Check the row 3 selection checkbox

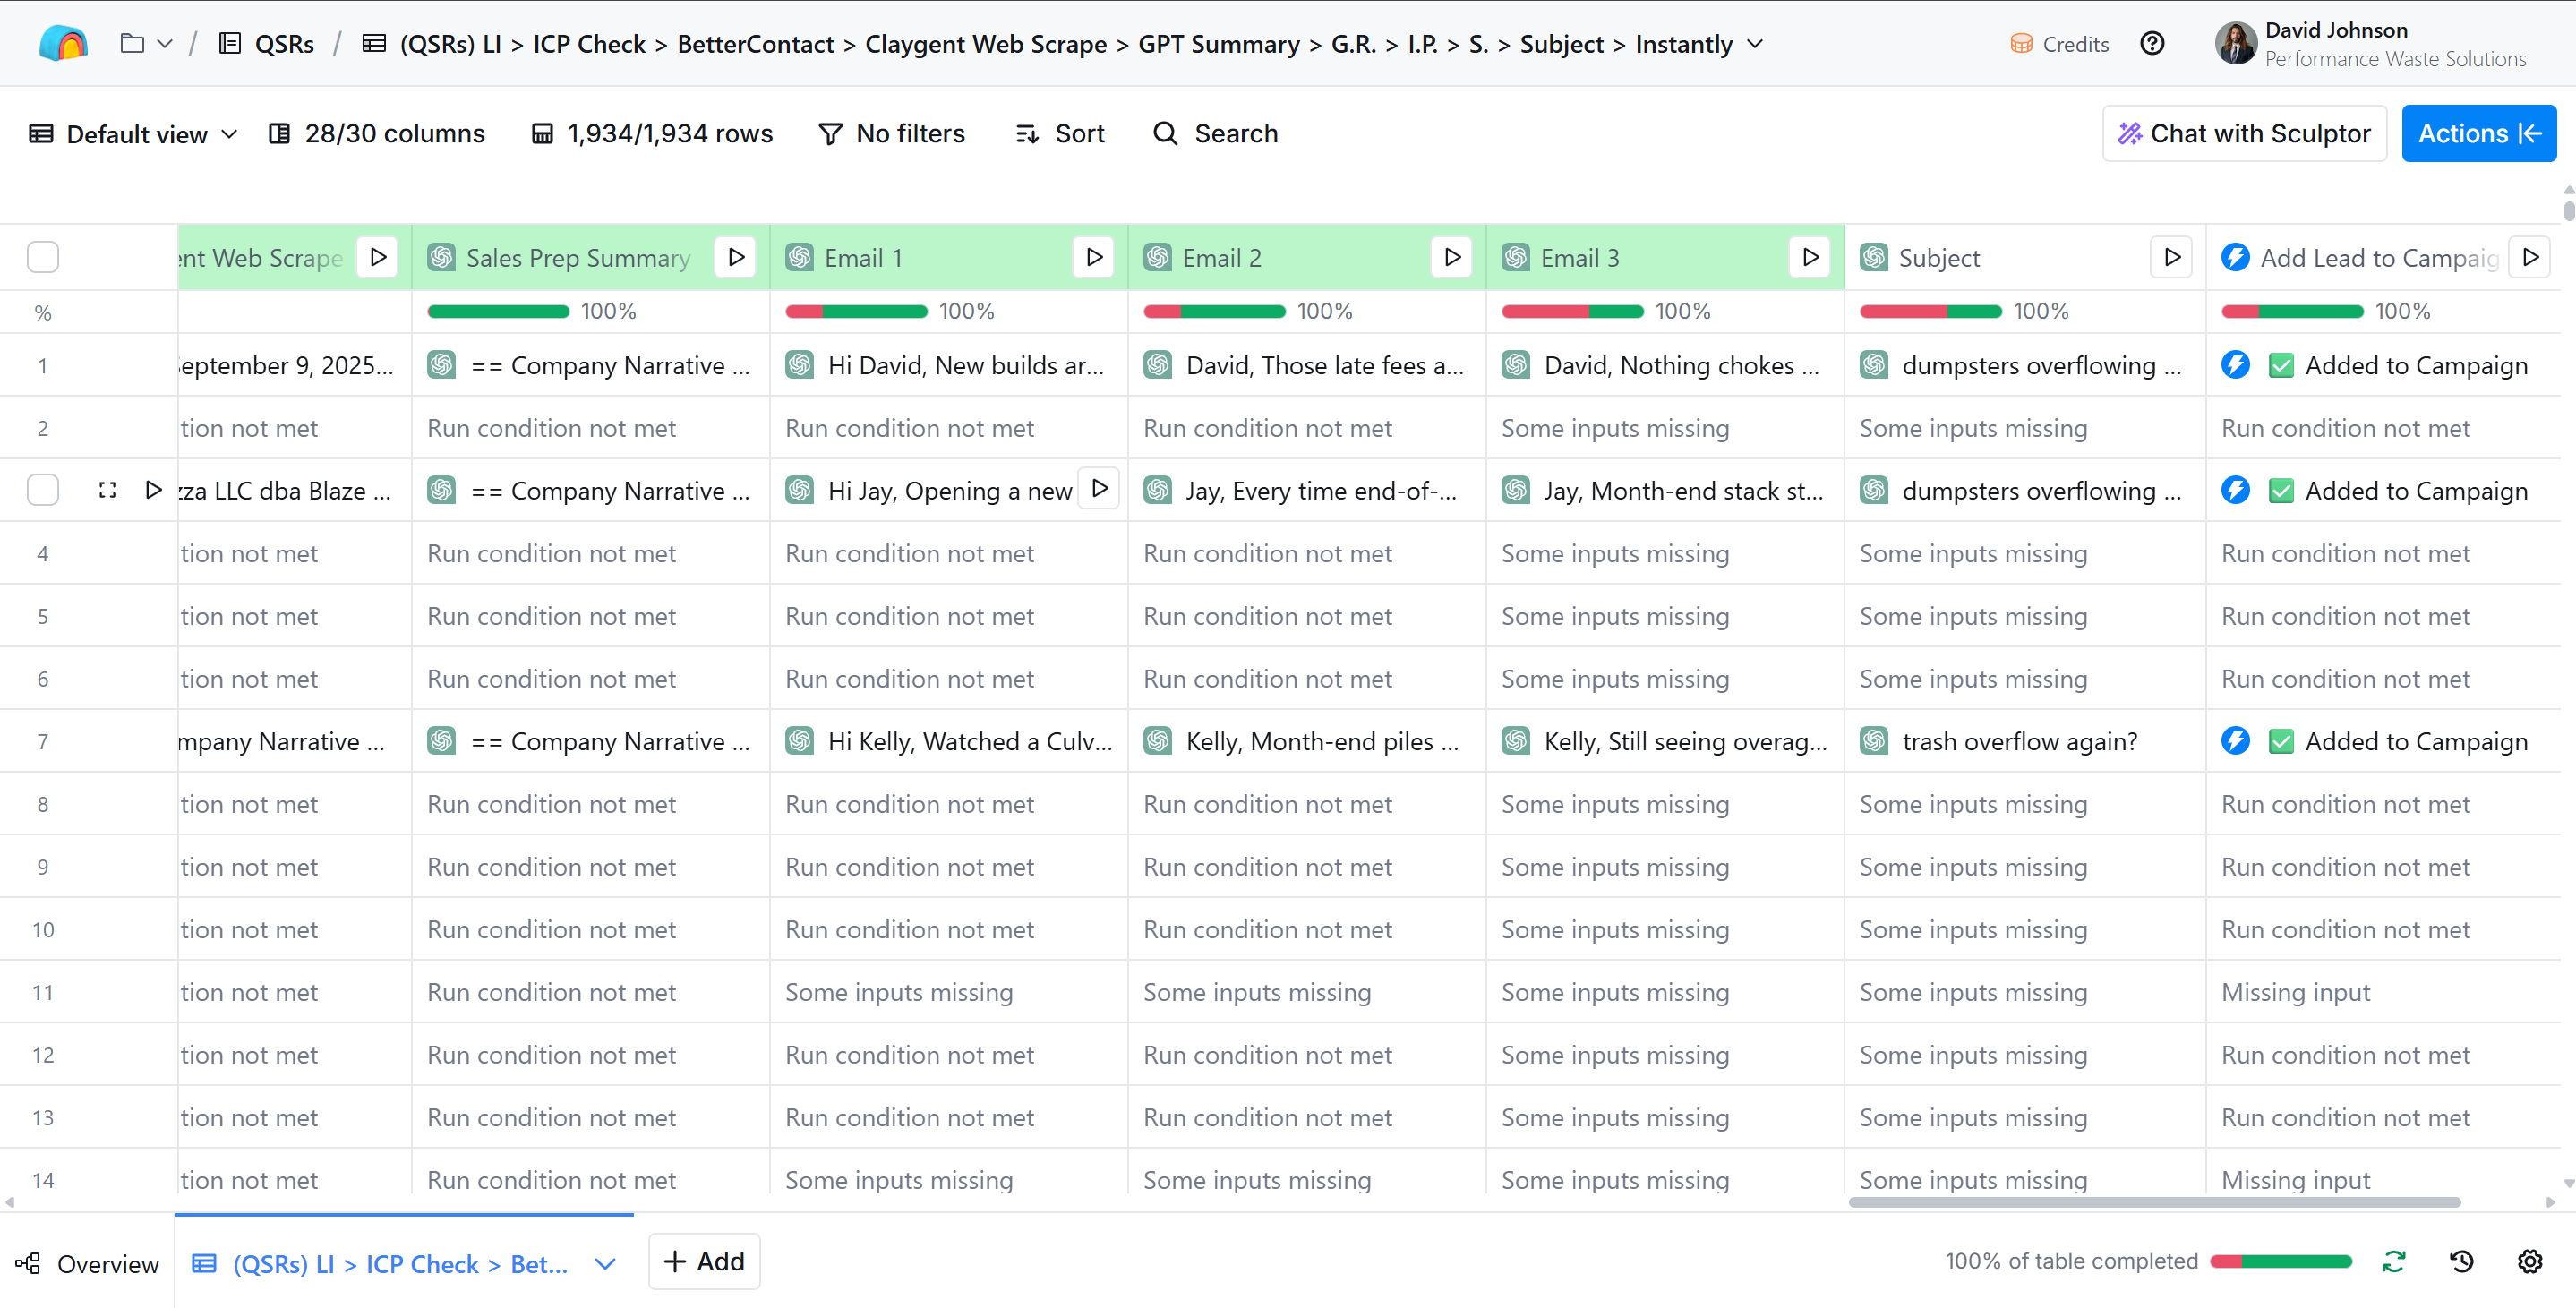coord(43,490)
